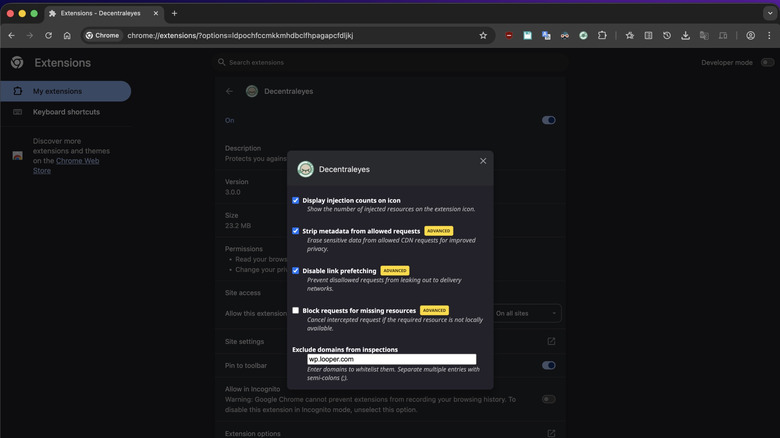
Task: Bookmark this page with the star icon
Action: (483, 35)
